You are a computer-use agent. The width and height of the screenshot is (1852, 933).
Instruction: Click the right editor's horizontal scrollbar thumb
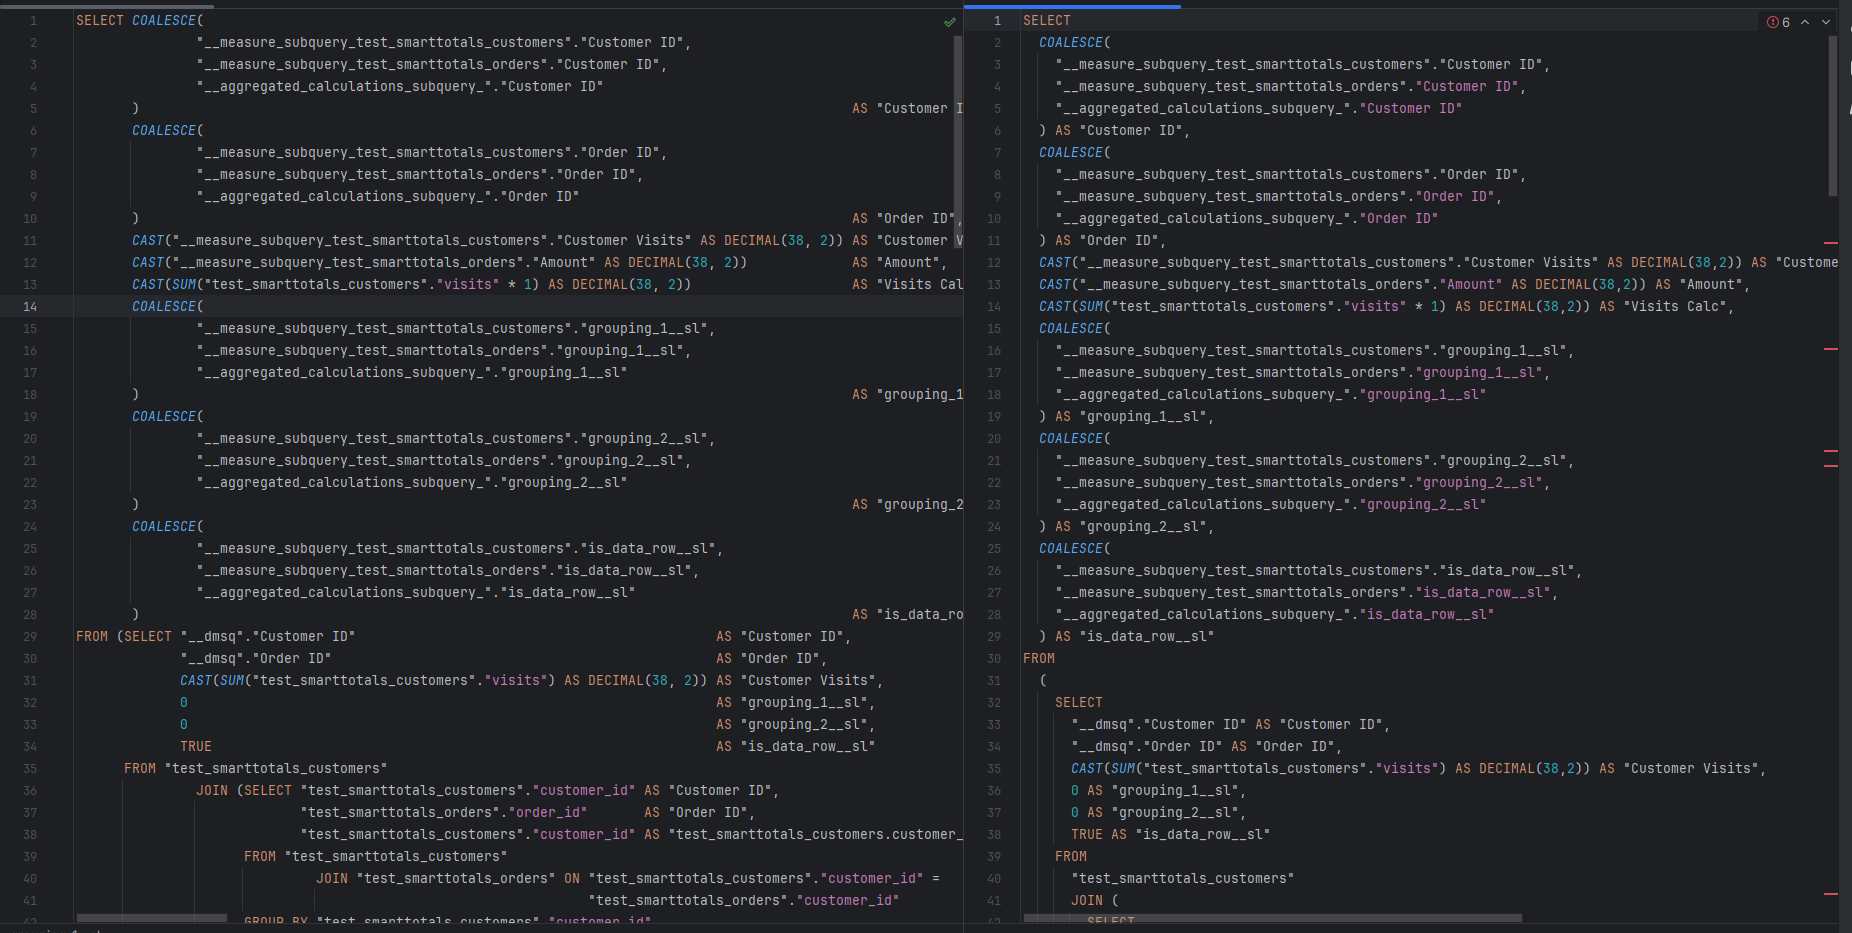click(x=1273, y=917)
